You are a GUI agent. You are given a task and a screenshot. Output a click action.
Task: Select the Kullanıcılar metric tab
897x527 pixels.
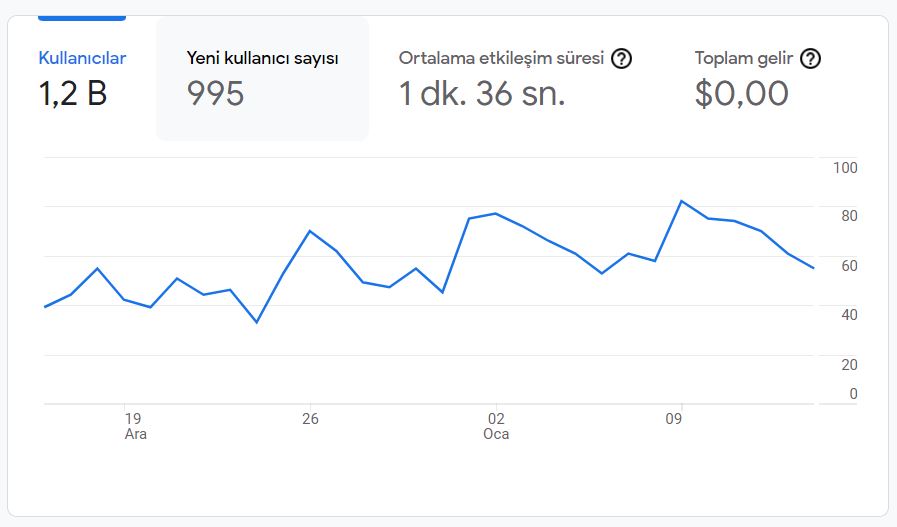click(x=82, y=58)
